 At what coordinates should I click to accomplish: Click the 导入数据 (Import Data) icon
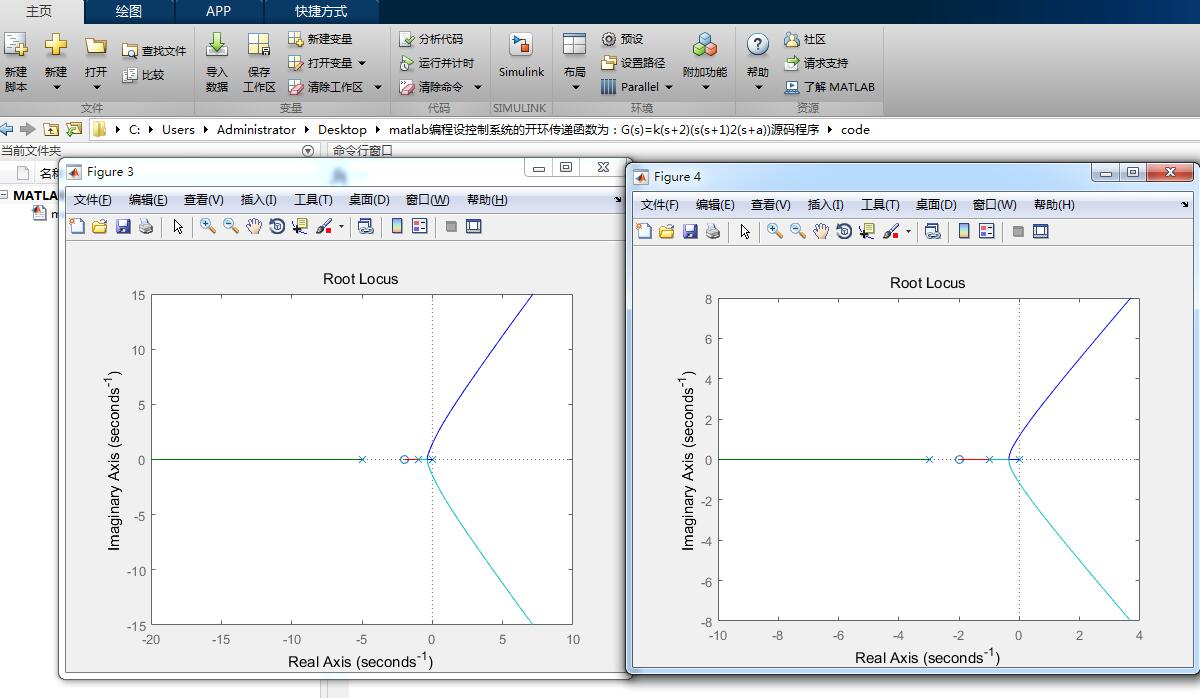click(x=217, y=45)
